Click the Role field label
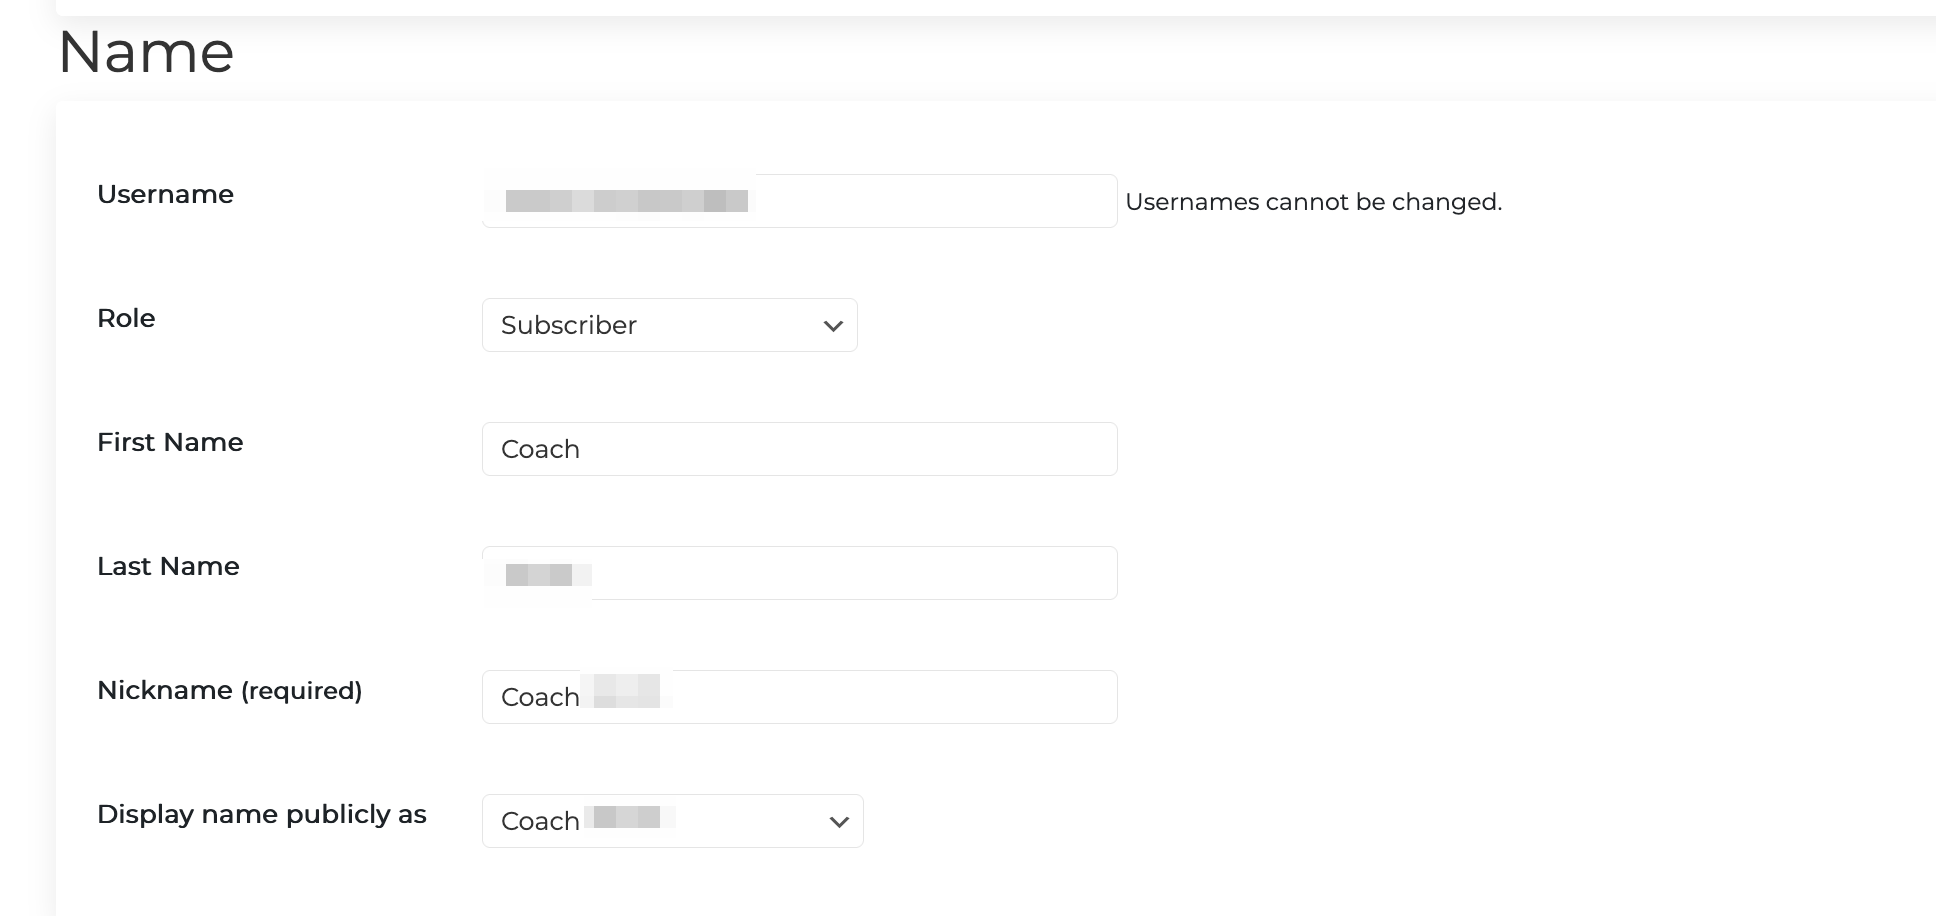Viewport: 1936px width, 916px height. coord(126,318)
